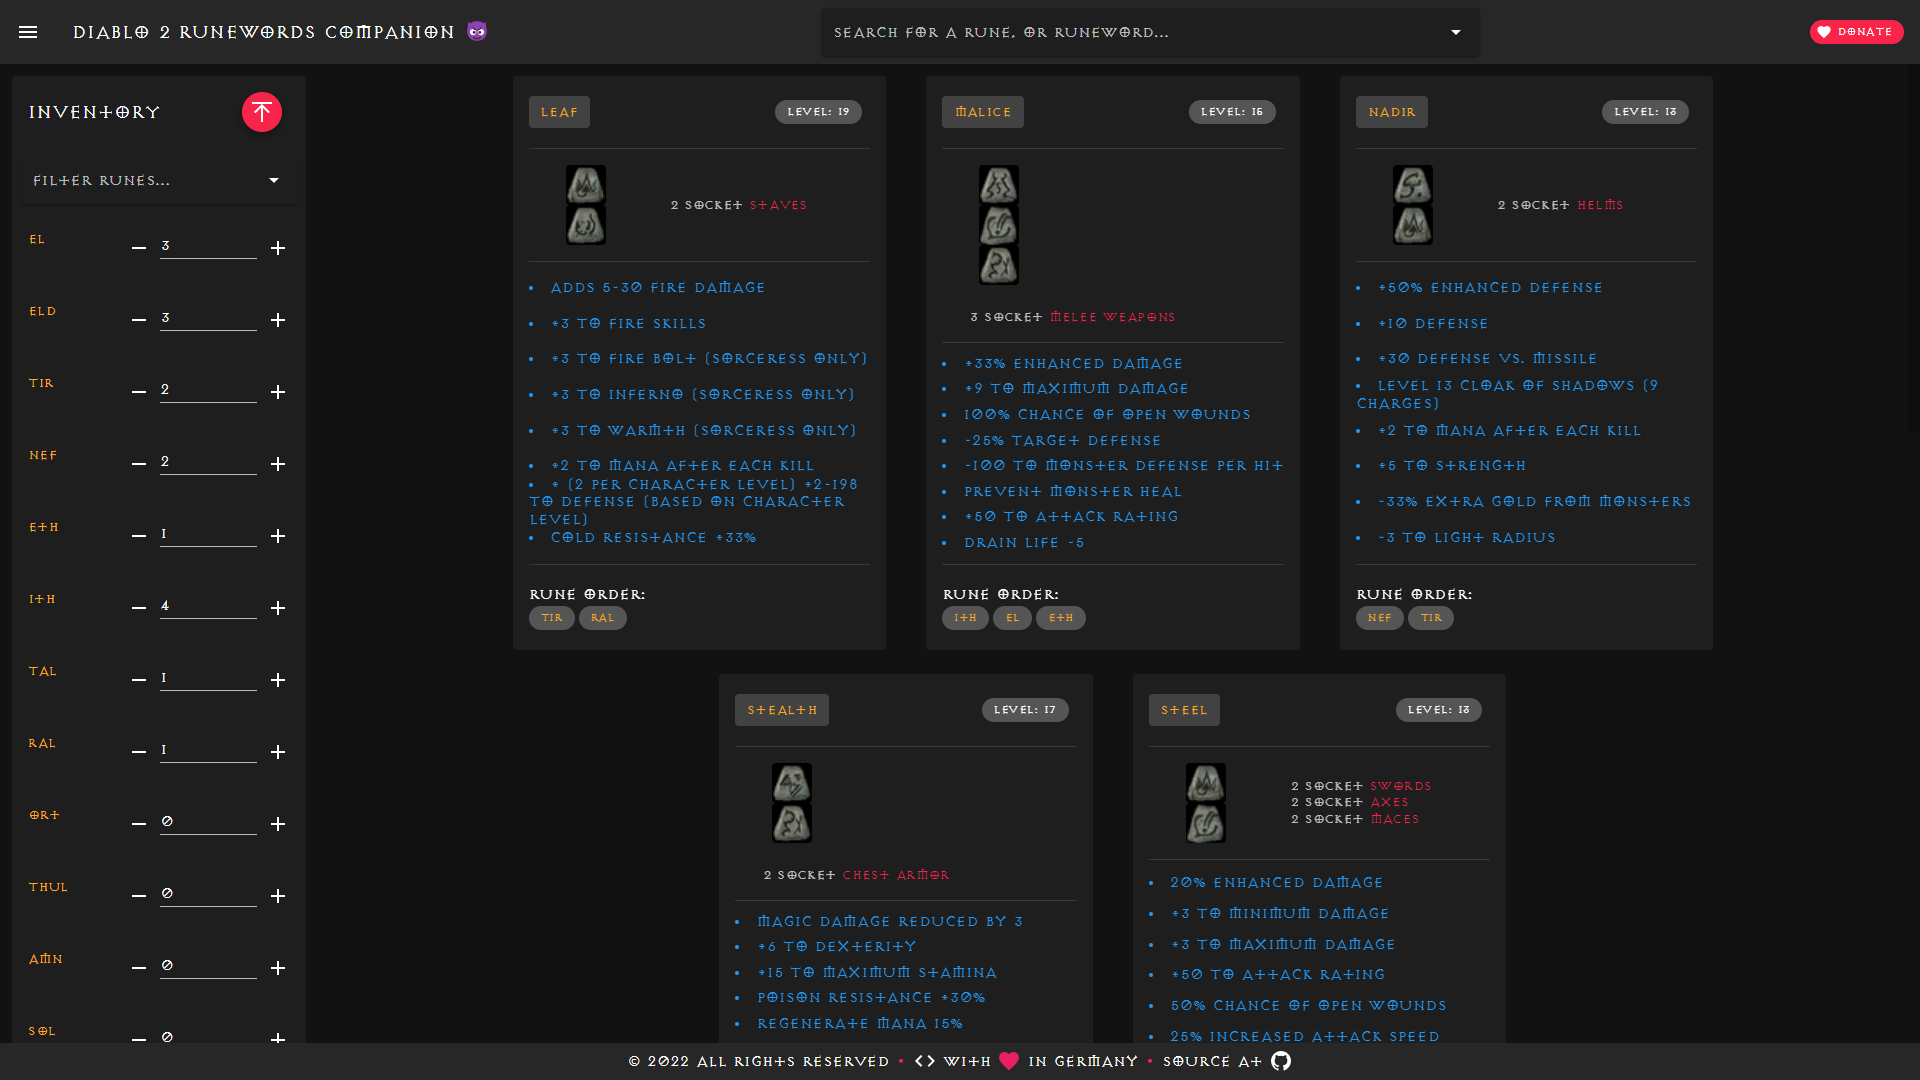Increase the Ort rune count

tap(278, 824)
